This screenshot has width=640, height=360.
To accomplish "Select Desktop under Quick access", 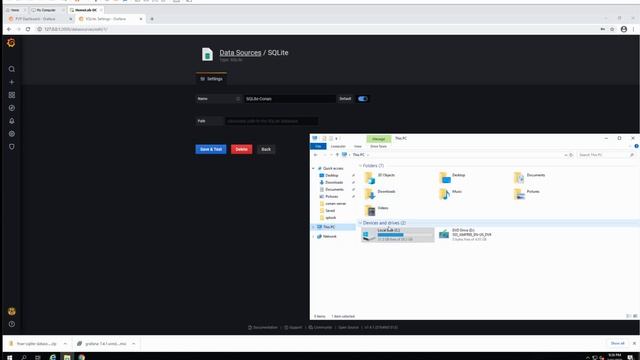I will click(331, 176).
